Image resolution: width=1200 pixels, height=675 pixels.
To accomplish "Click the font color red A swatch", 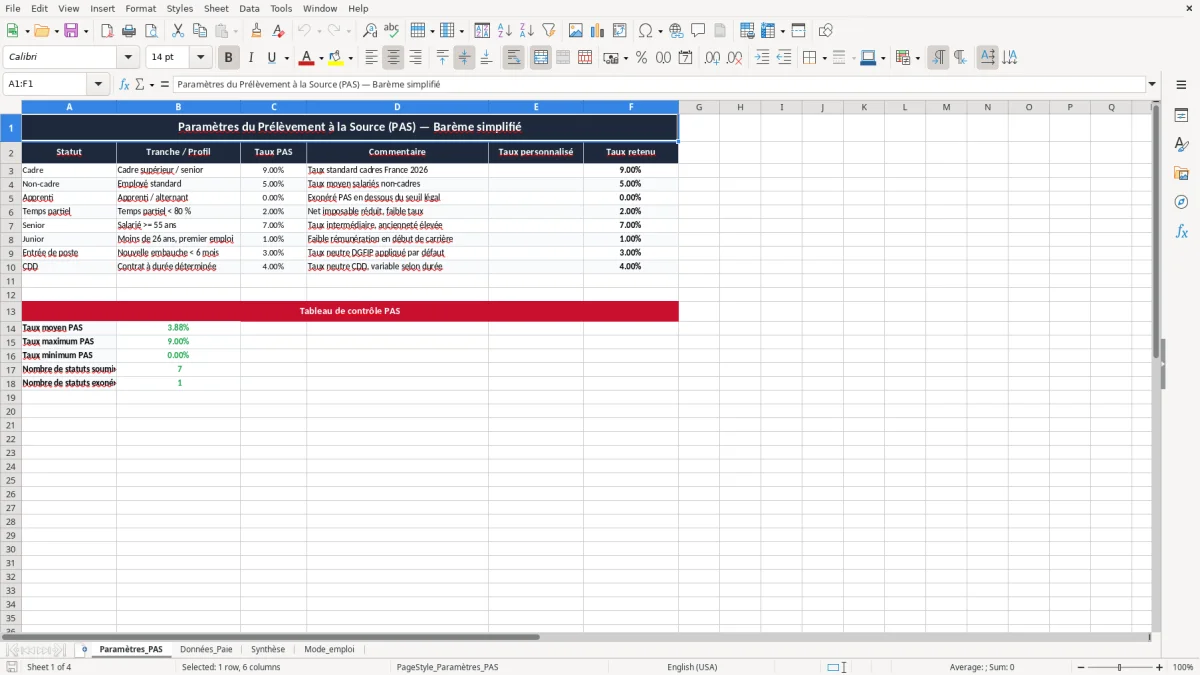I will pos(307,58).
